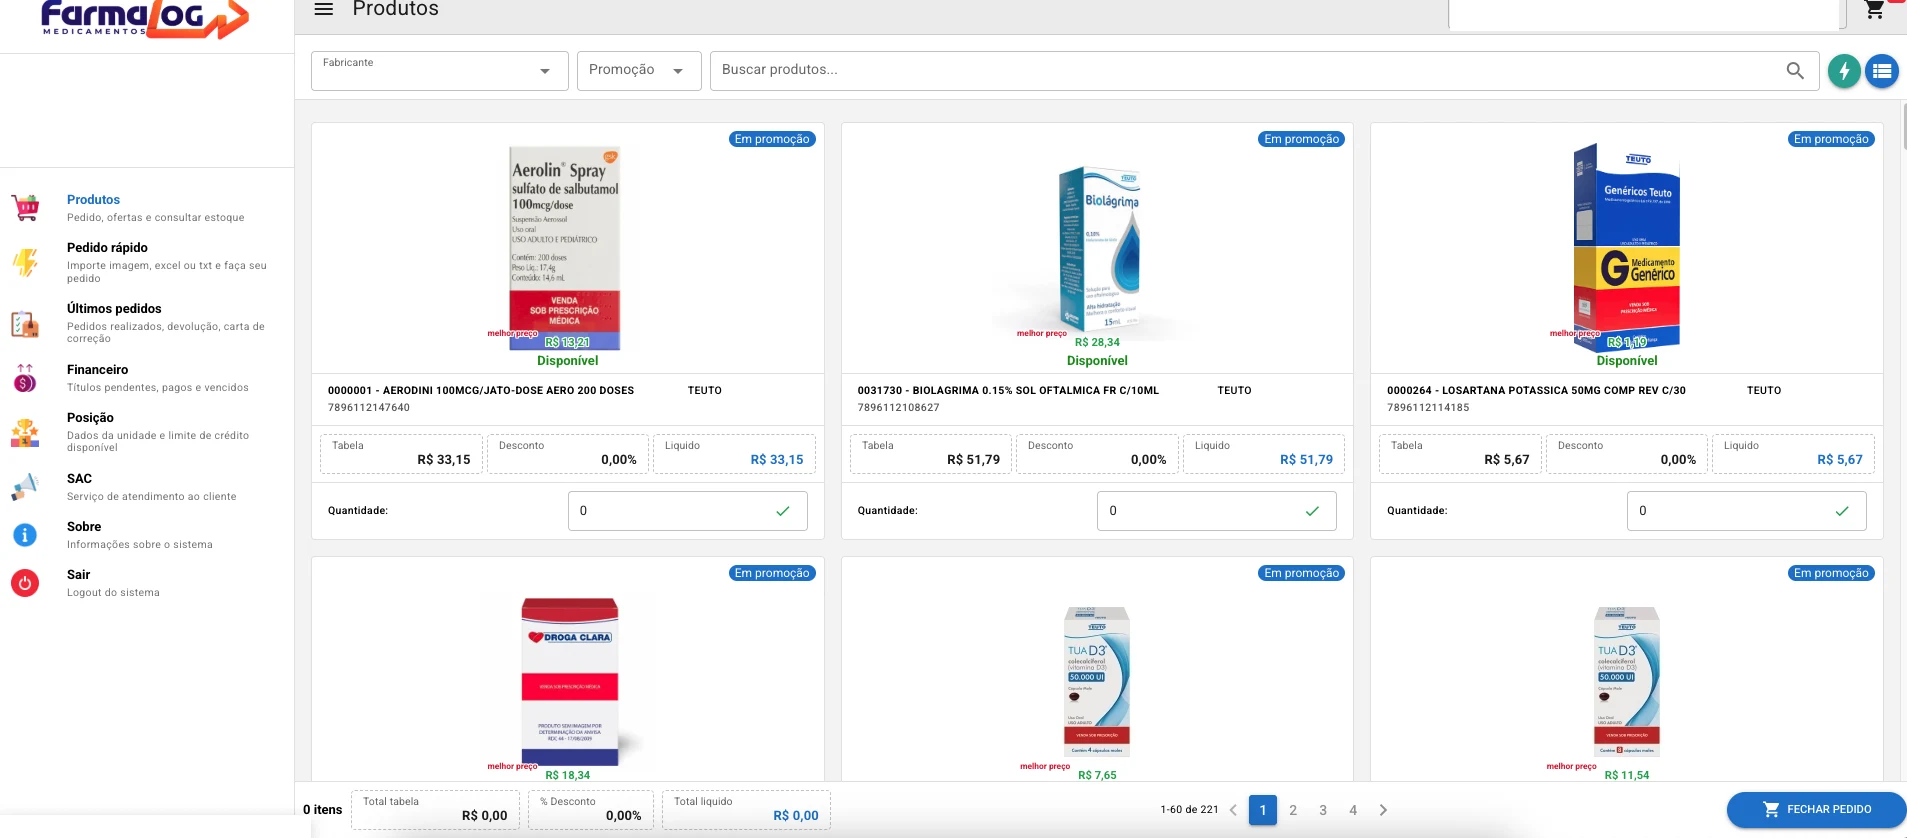This screenshot has width=1907, height=838.
Task: Click the Droga Clara product image
Action: (x=570, y=682)
